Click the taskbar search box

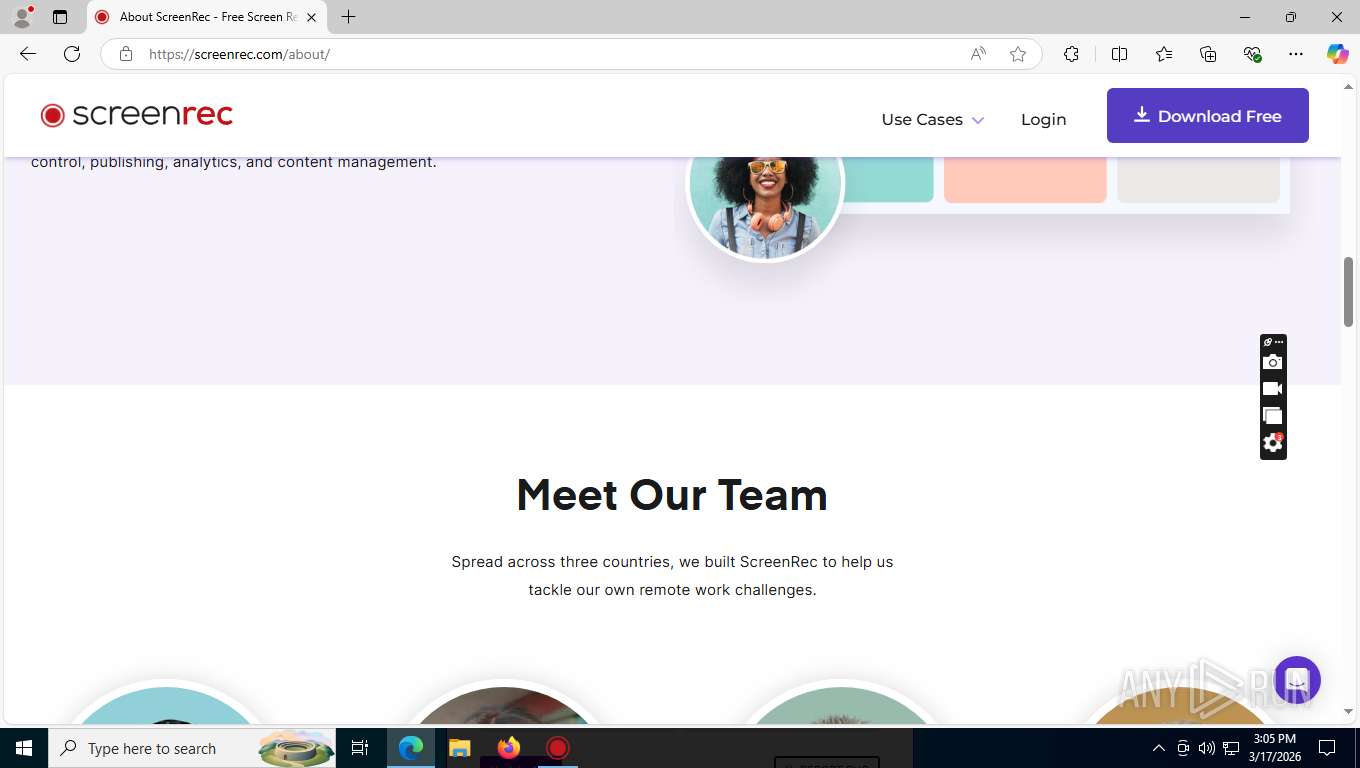click(x=193, y=748)
